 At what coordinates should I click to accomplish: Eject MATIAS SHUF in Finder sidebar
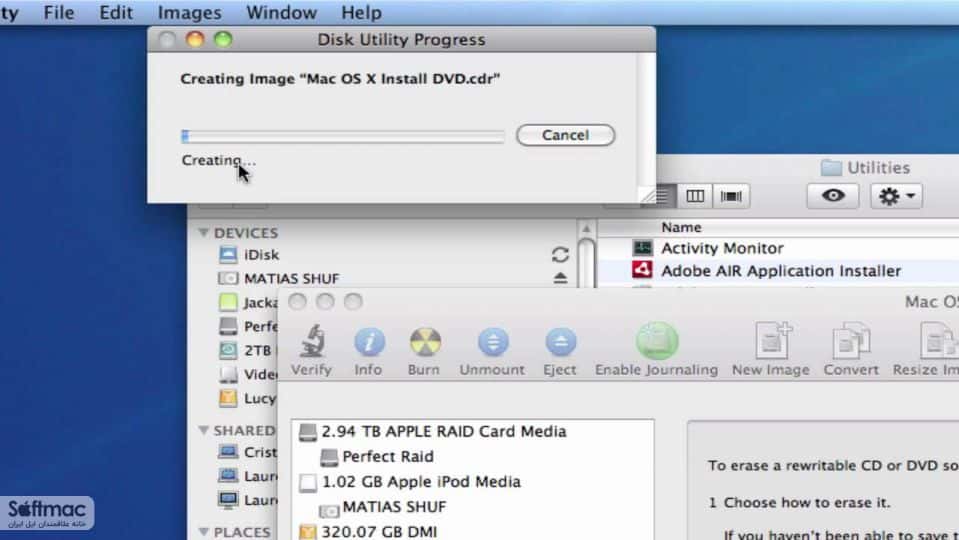coord(560,278)
